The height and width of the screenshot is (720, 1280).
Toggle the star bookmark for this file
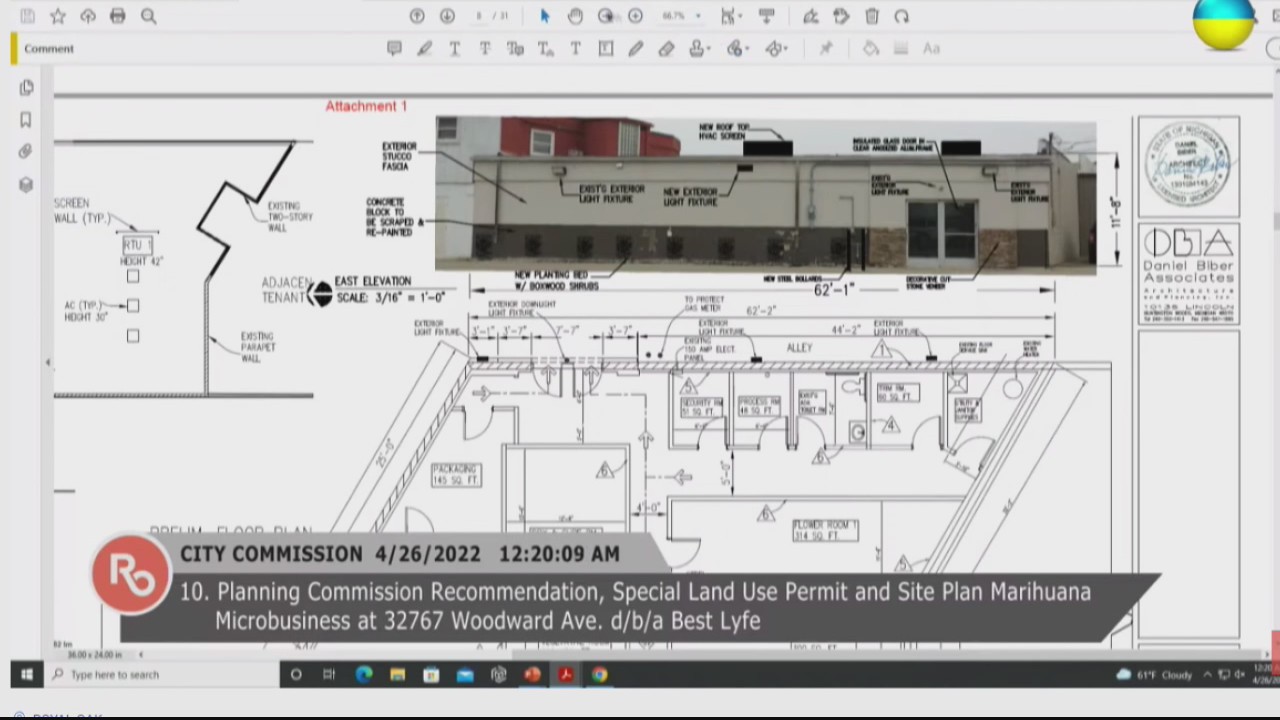click(x=58, y=16)
